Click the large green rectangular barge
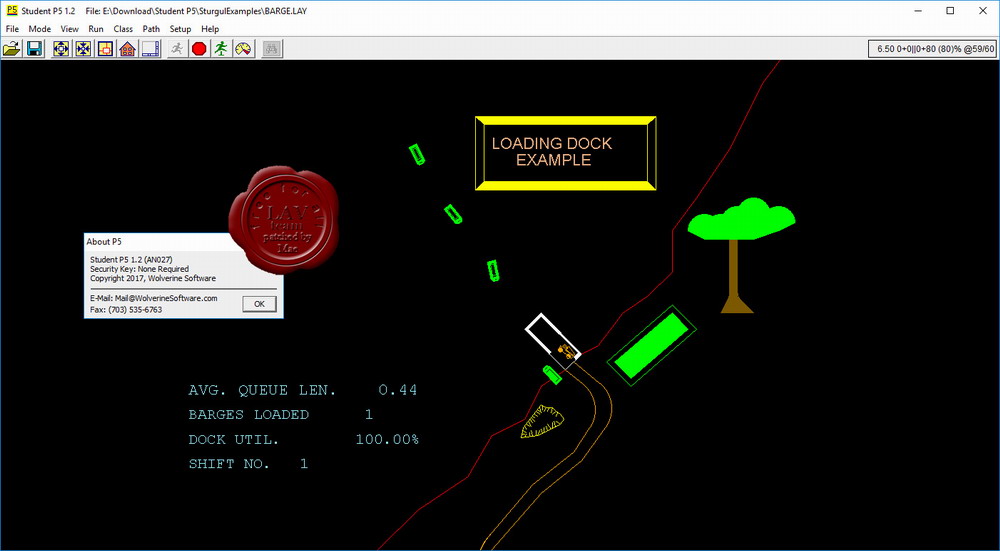This screenshot has width=1000, height=551. point(651,346)
